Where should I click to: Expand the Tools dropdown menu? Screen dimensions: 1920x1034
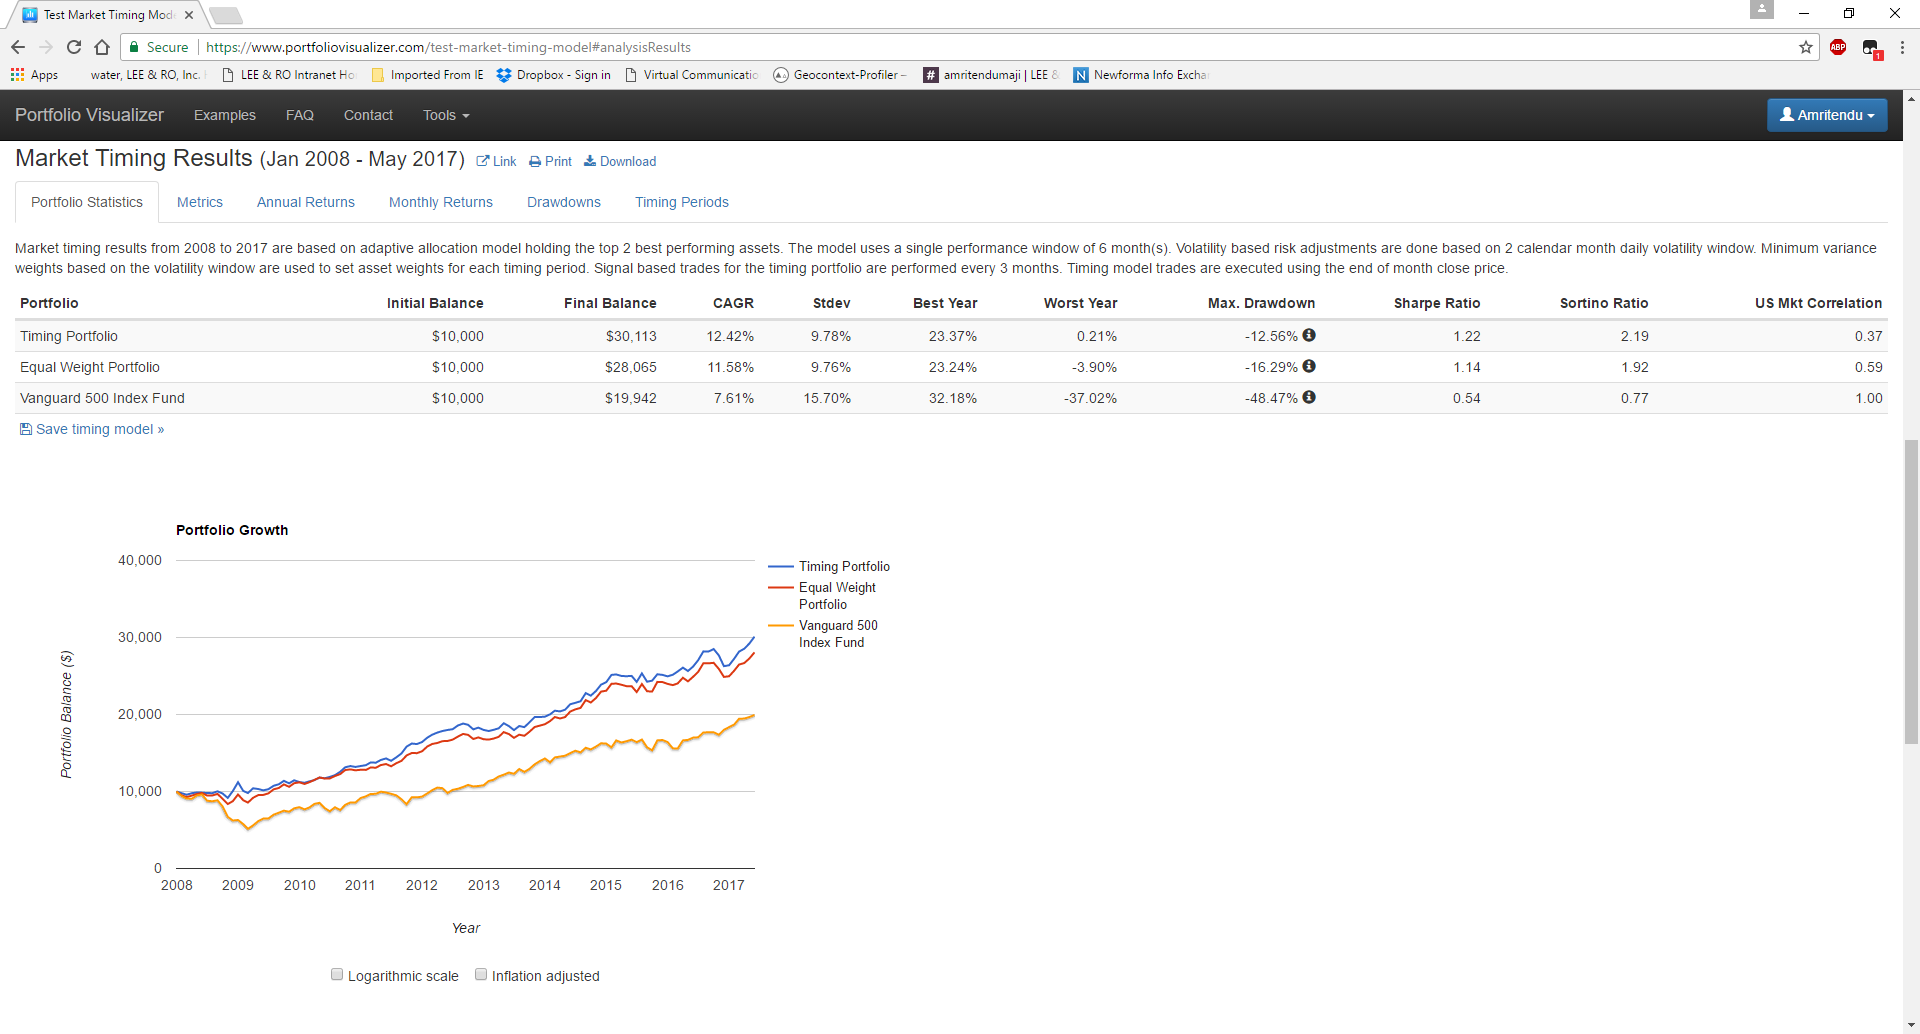coord(446,115)
